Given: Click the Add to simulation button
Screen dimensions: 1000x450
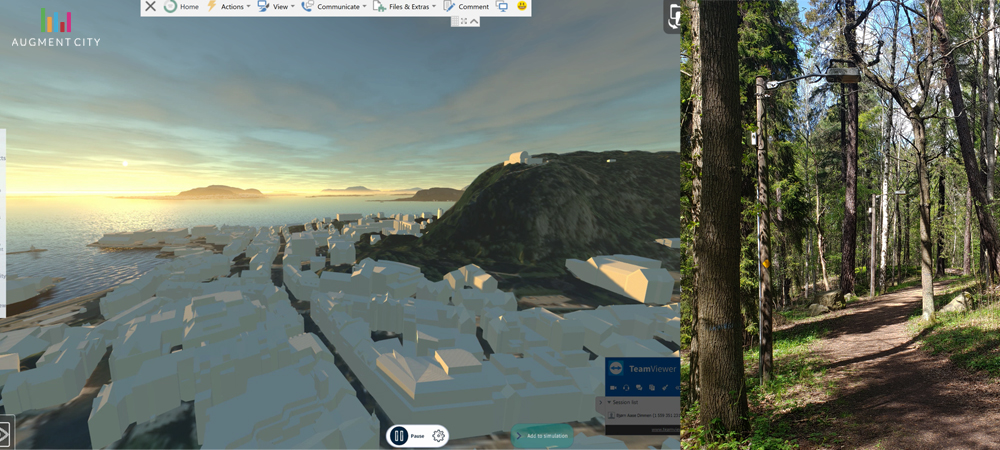Looking at the screenshot, I should pos(542,436).
